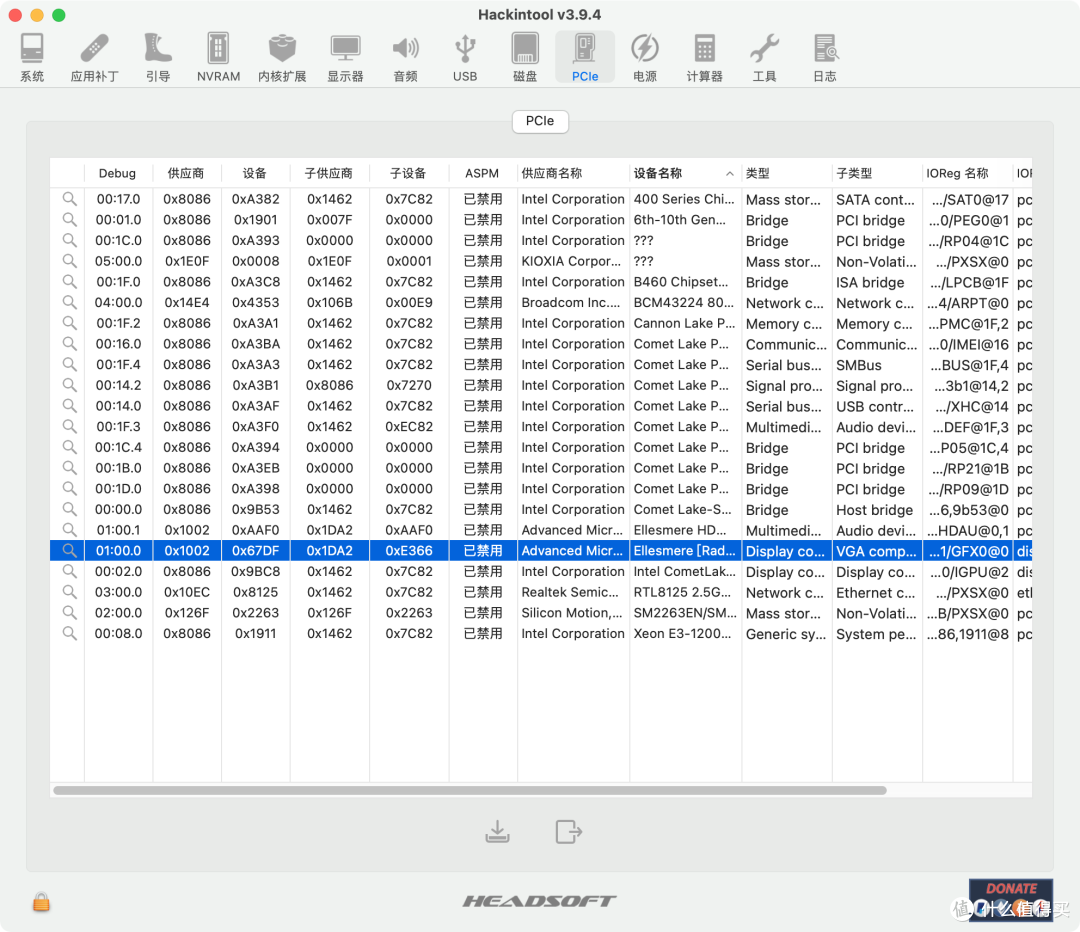Open the 计算器 calculator section
Image resolution: width=1080 pixels, height=932 pixels.
(705, 58)
